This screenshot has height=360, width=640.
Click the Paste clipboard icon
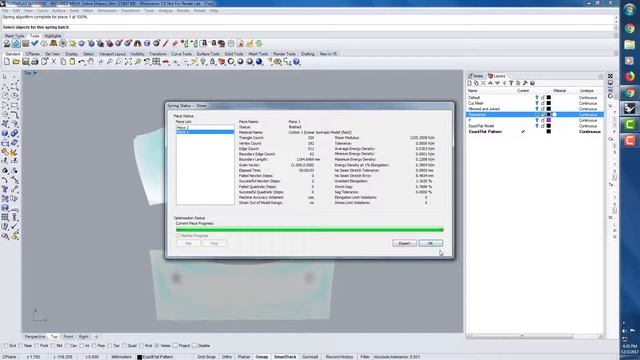click(x=72, y=62)
